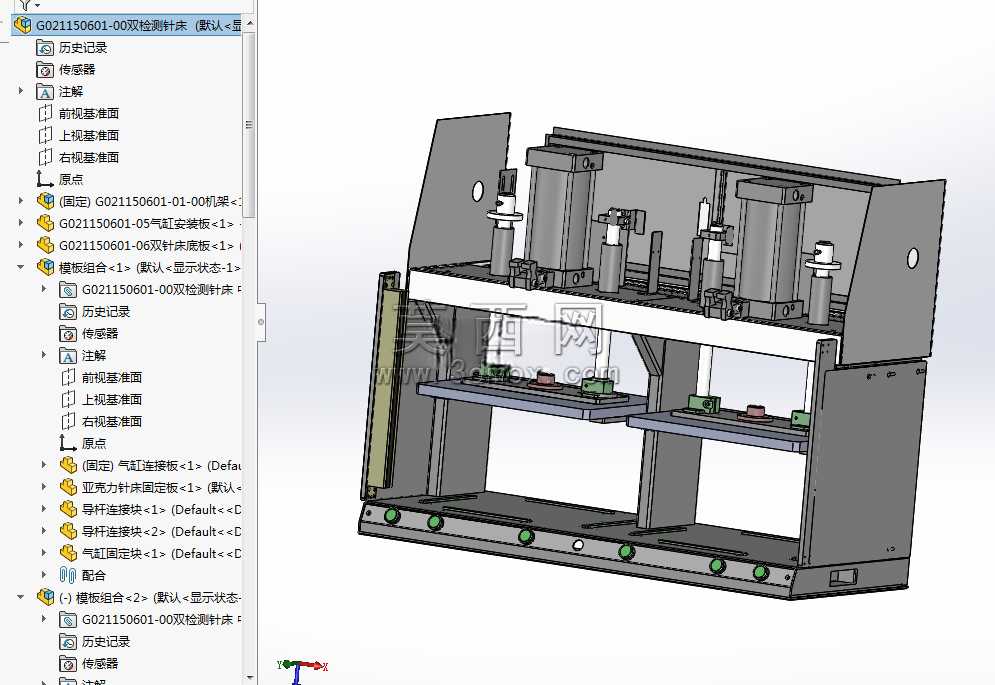Viewport: 995px width, 685px height.
Task: Click the top-level 历史记录 label
Action: pos(83,48)
